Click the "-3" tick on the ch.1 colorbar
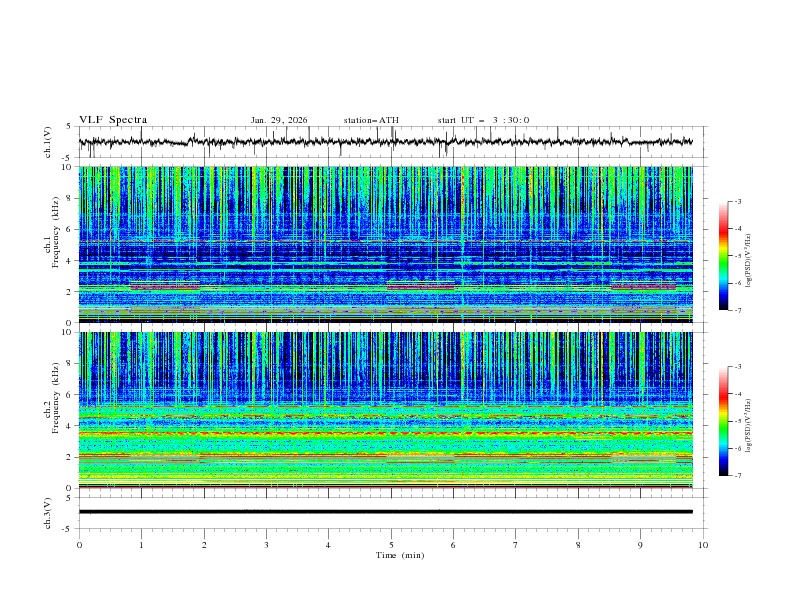The image size is (792, 612). pos(737,201)
